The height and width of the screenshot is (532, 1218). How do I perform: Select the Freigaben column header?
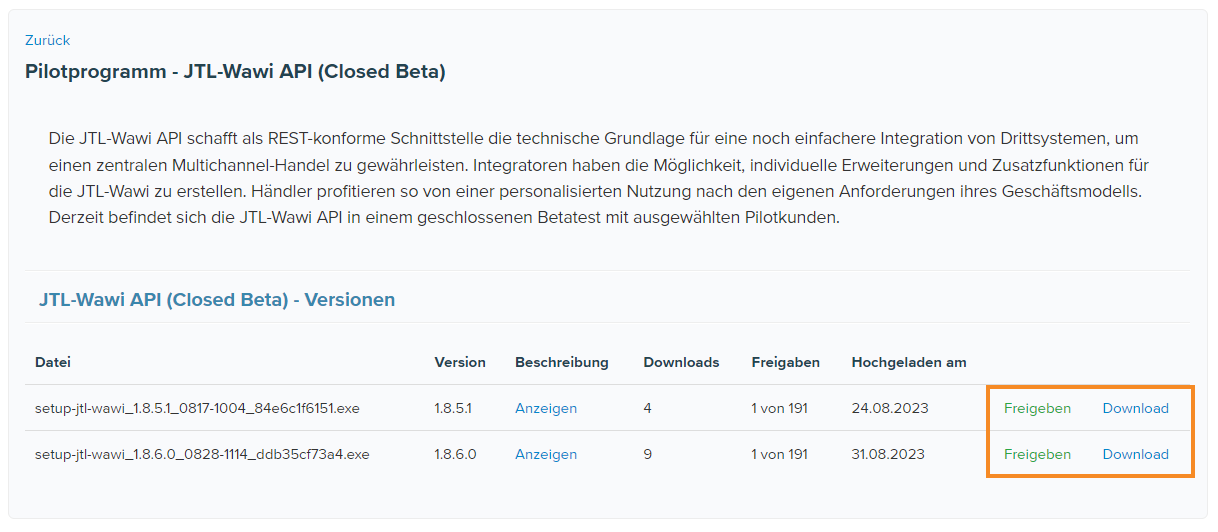786,362
